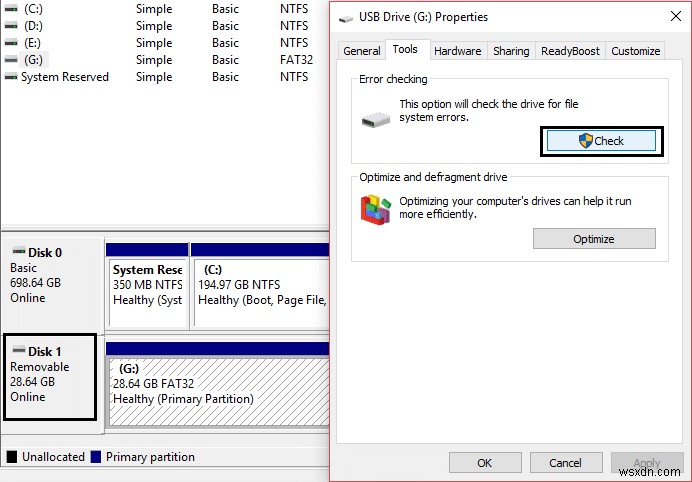The height and width of the screenshot is (482, 692).
Task: Click the blue Primary partition legend swatch
Action: point(96,456)
